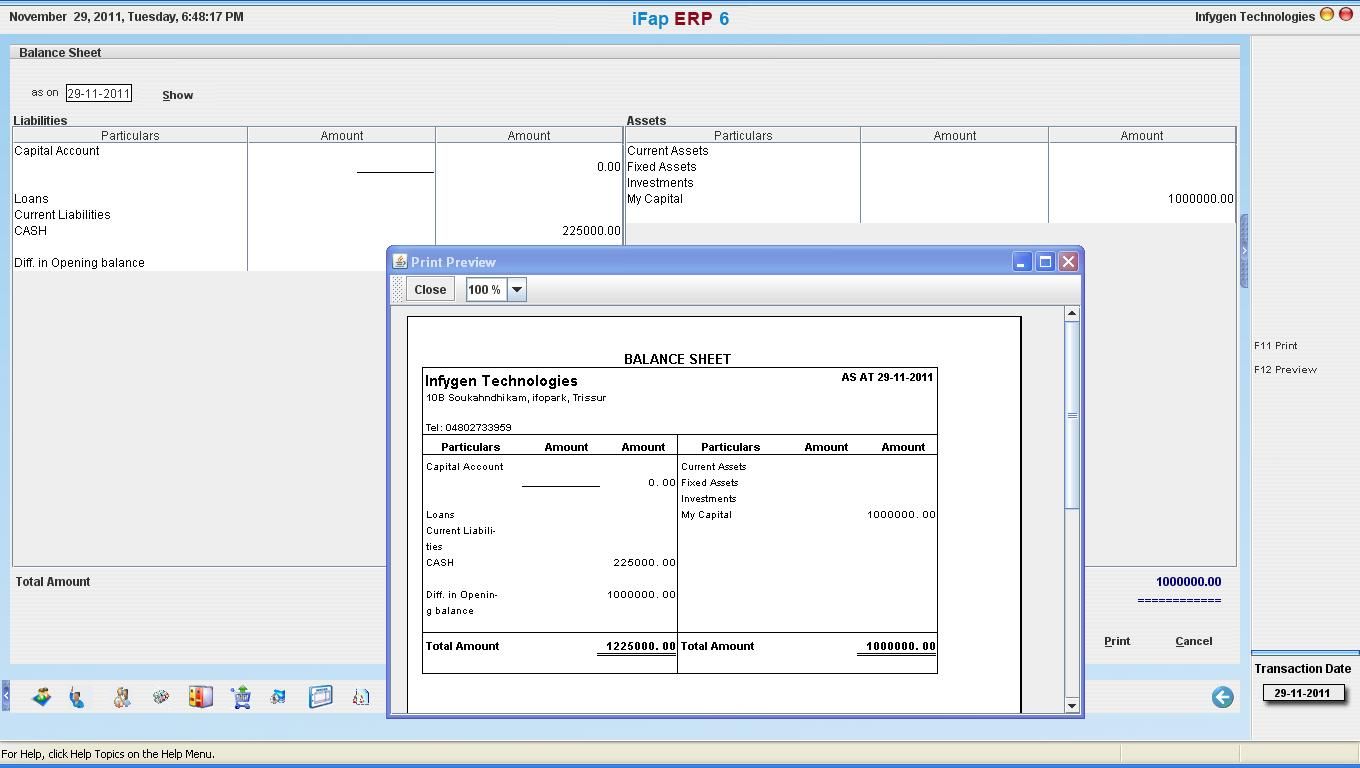Image resolution: width=1360 pixels, height=768 pixels.
Task: Click the blue total 1000000.00 at bottom right
Action: pos(1188,582)
